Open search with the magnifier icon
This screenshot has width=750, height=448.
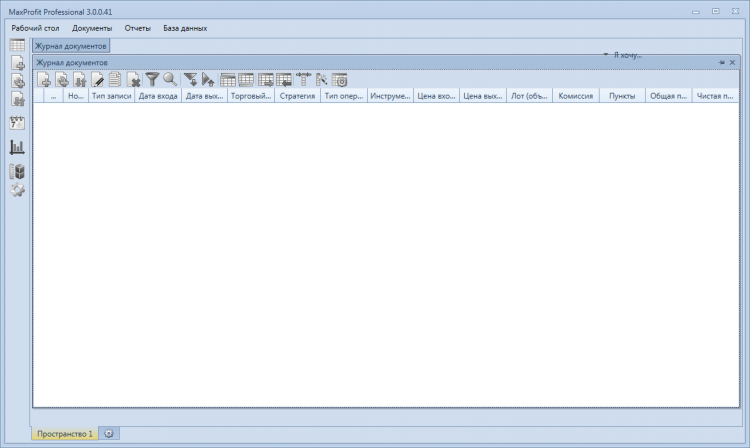tap(170, 79)
